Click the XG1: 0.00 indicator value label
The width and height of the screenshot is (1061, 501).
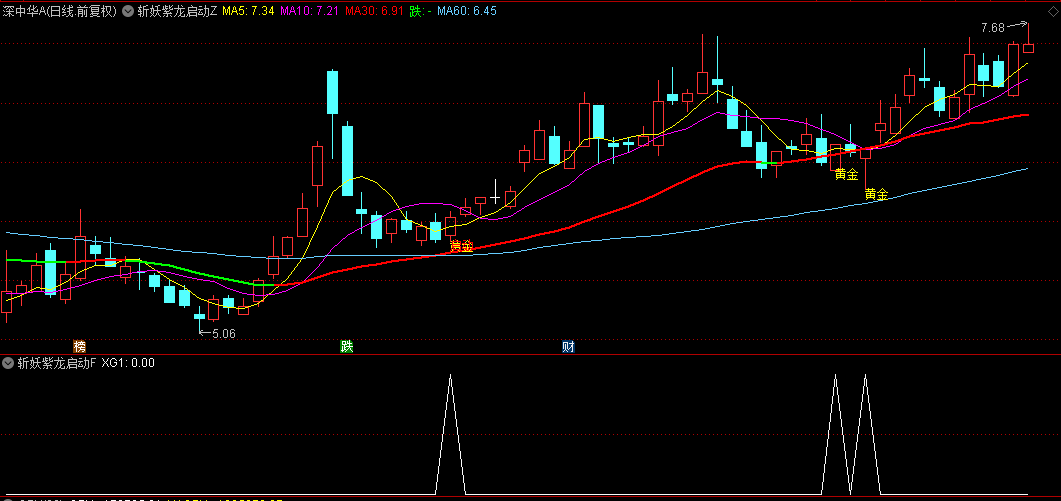point(128,363)
